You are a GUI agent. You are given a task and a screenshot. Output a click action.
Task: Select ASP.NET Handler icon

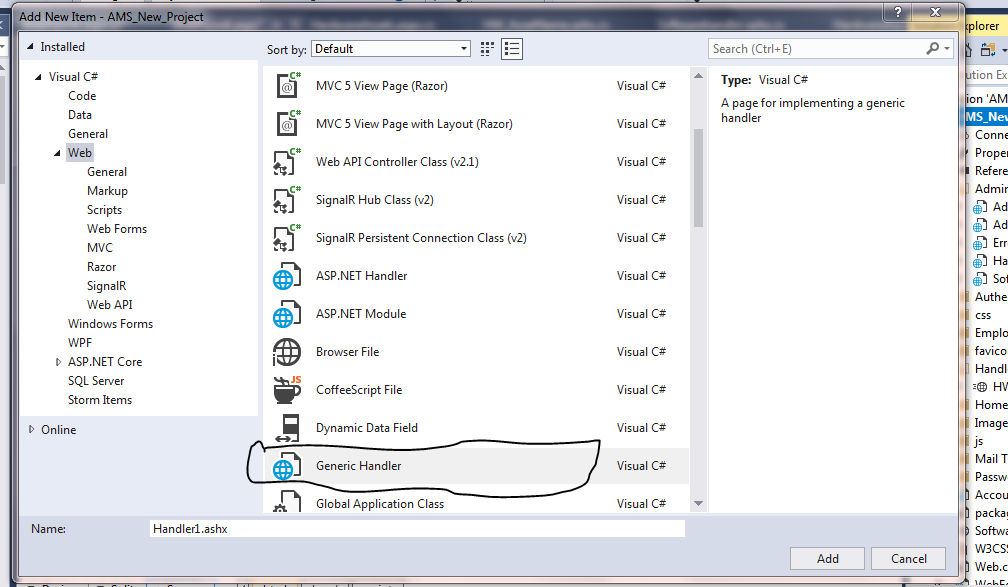click(287, 276)
